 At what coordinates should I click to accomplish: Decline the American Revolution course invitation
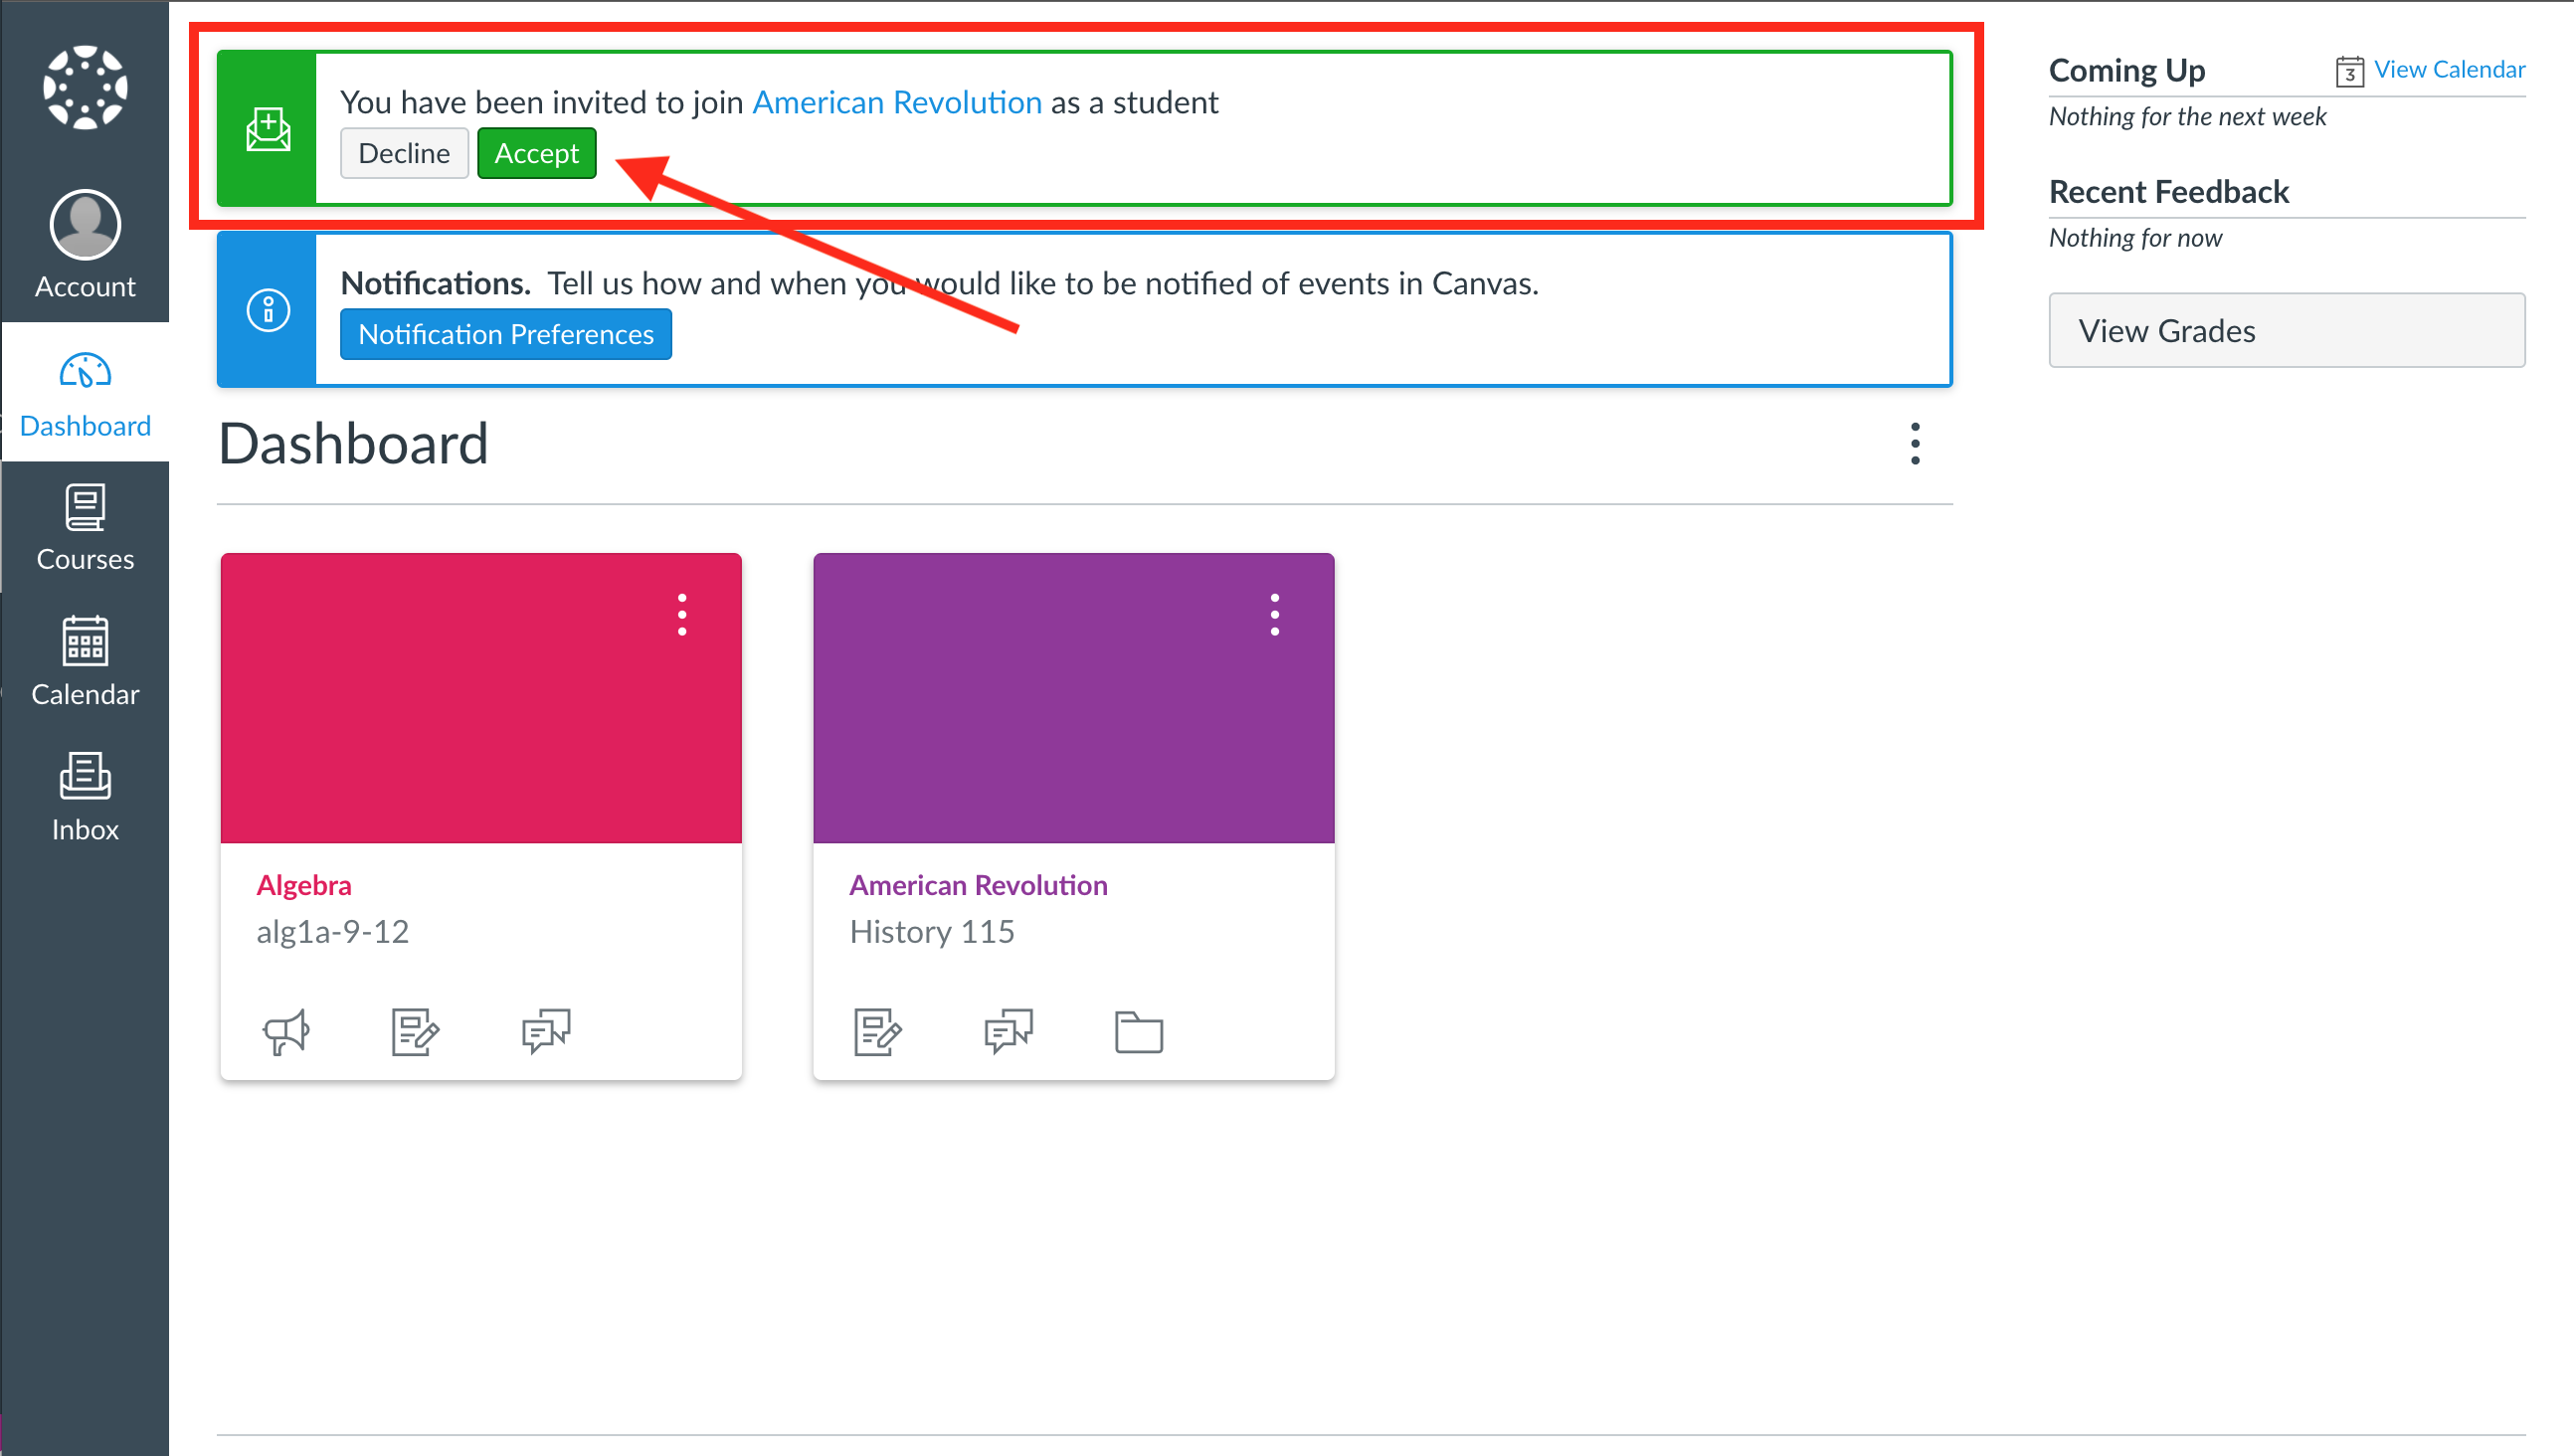(x=403, y=154)
